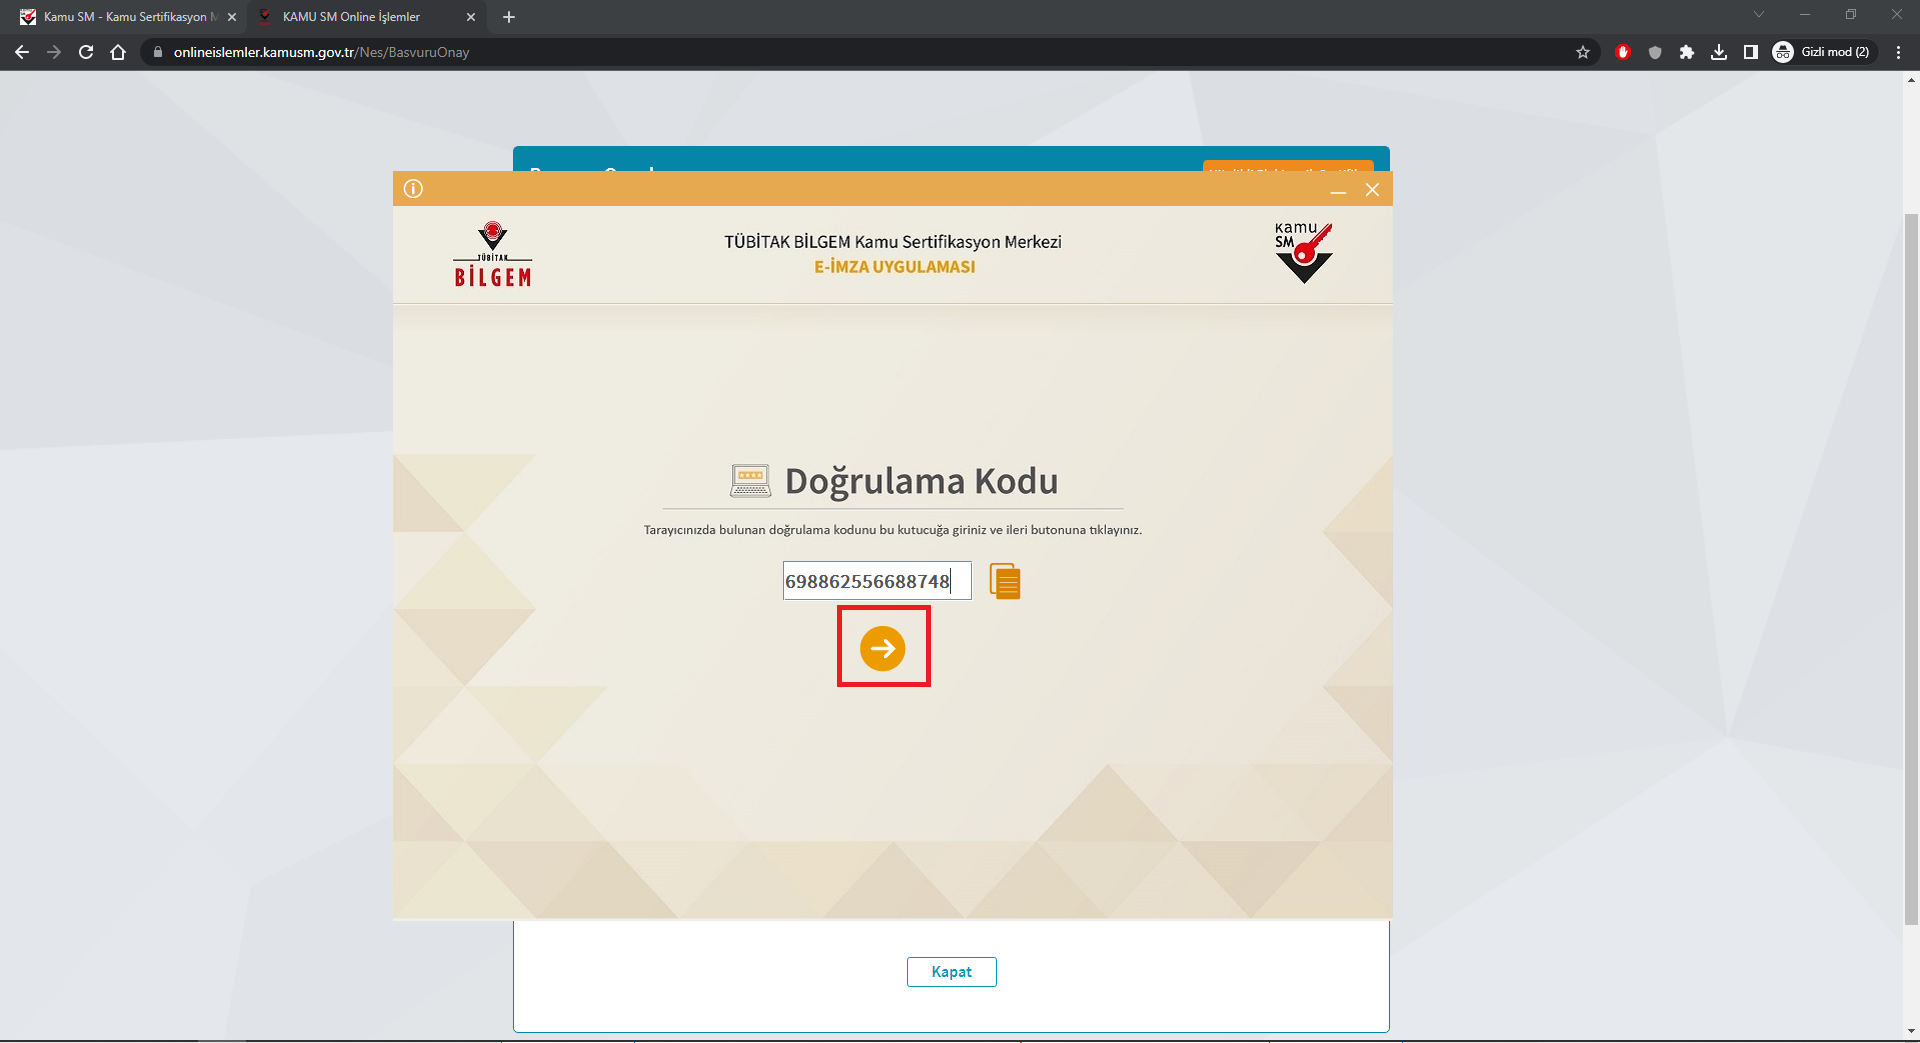
Task: Expand the tab search chevron
Action: (x=1759, y=15)
